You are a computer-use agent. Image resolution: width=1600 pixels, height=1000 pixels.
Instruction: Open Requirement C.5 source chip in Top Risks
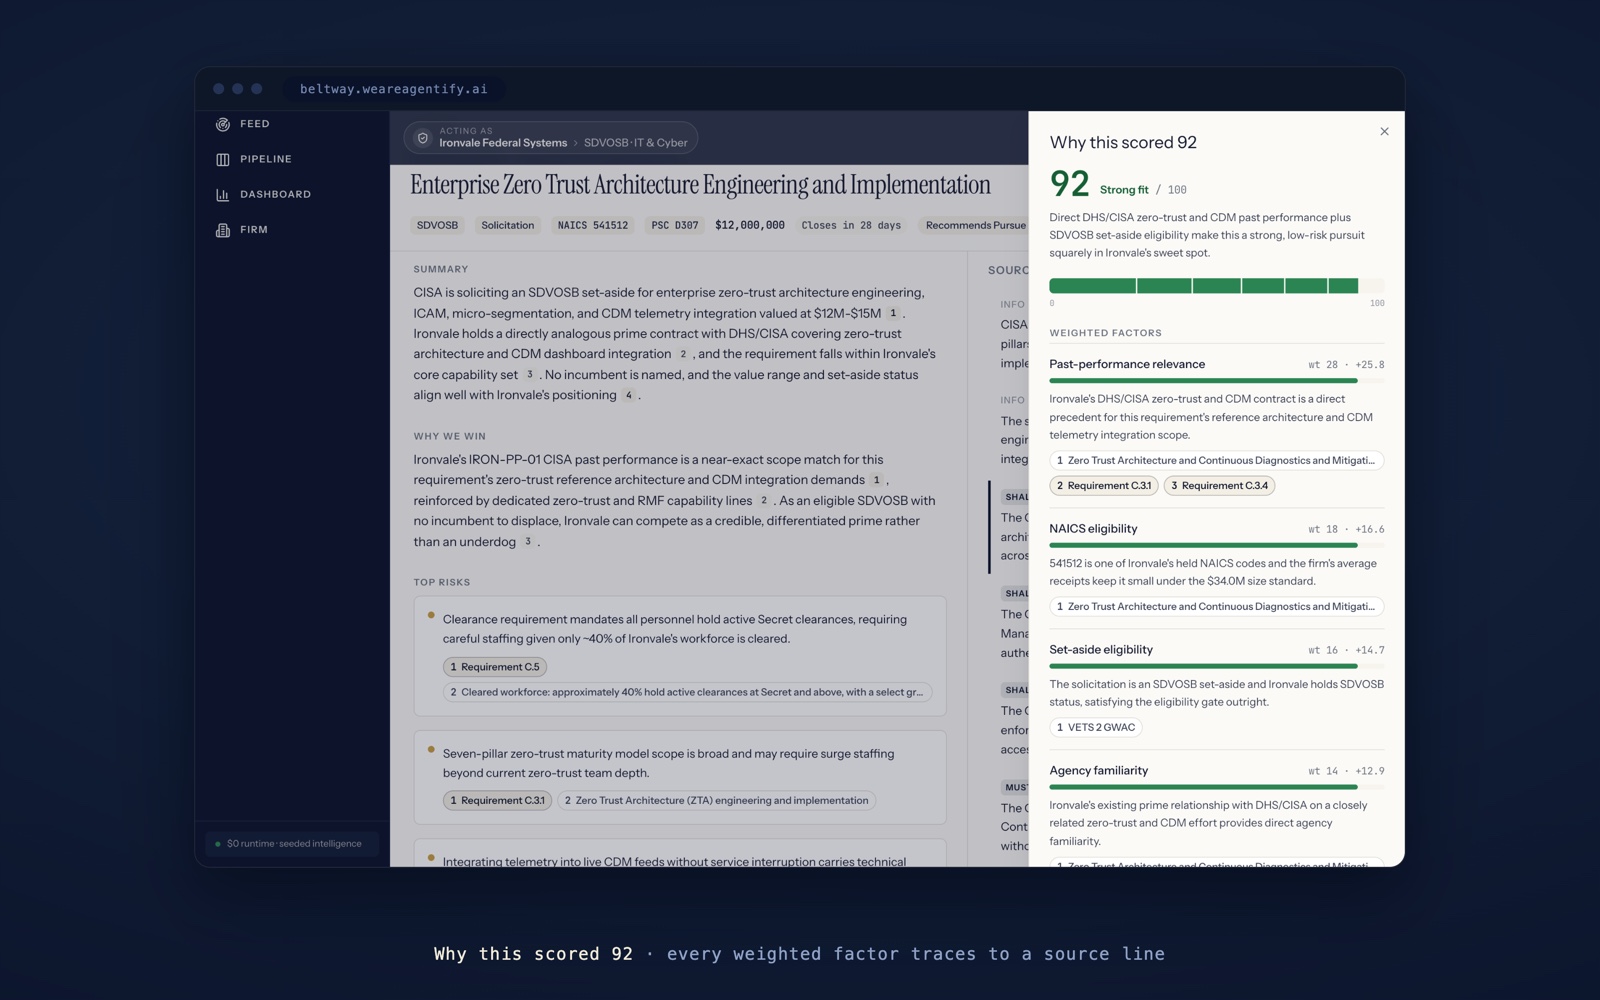tap(495, 667)
